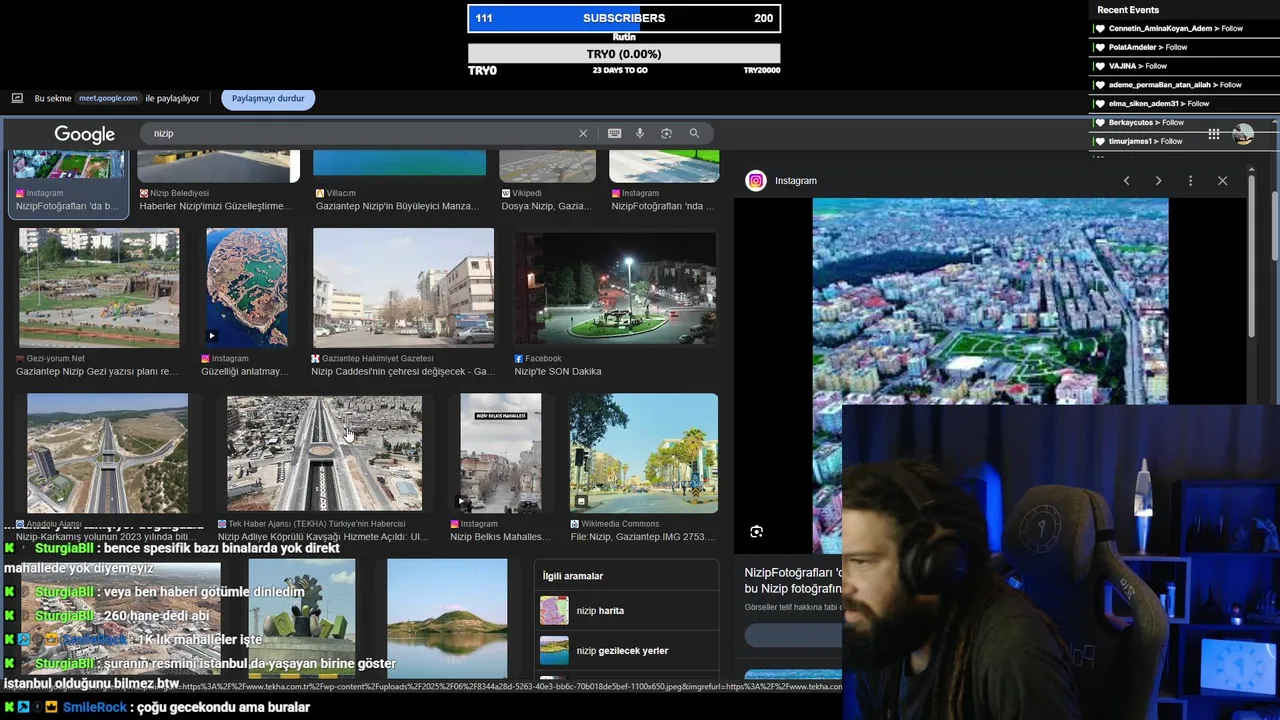
Task: Click the Recent Events heading
Action: point(1128,10)
